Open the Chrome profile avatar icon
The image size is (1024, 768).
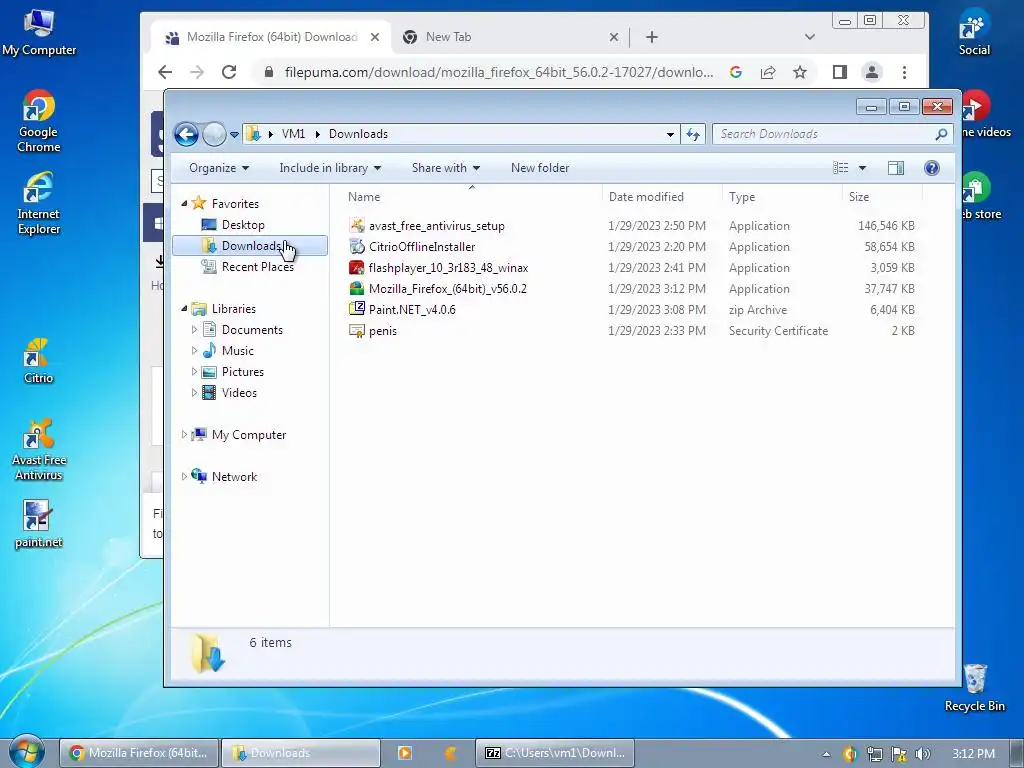click(872, 72)
